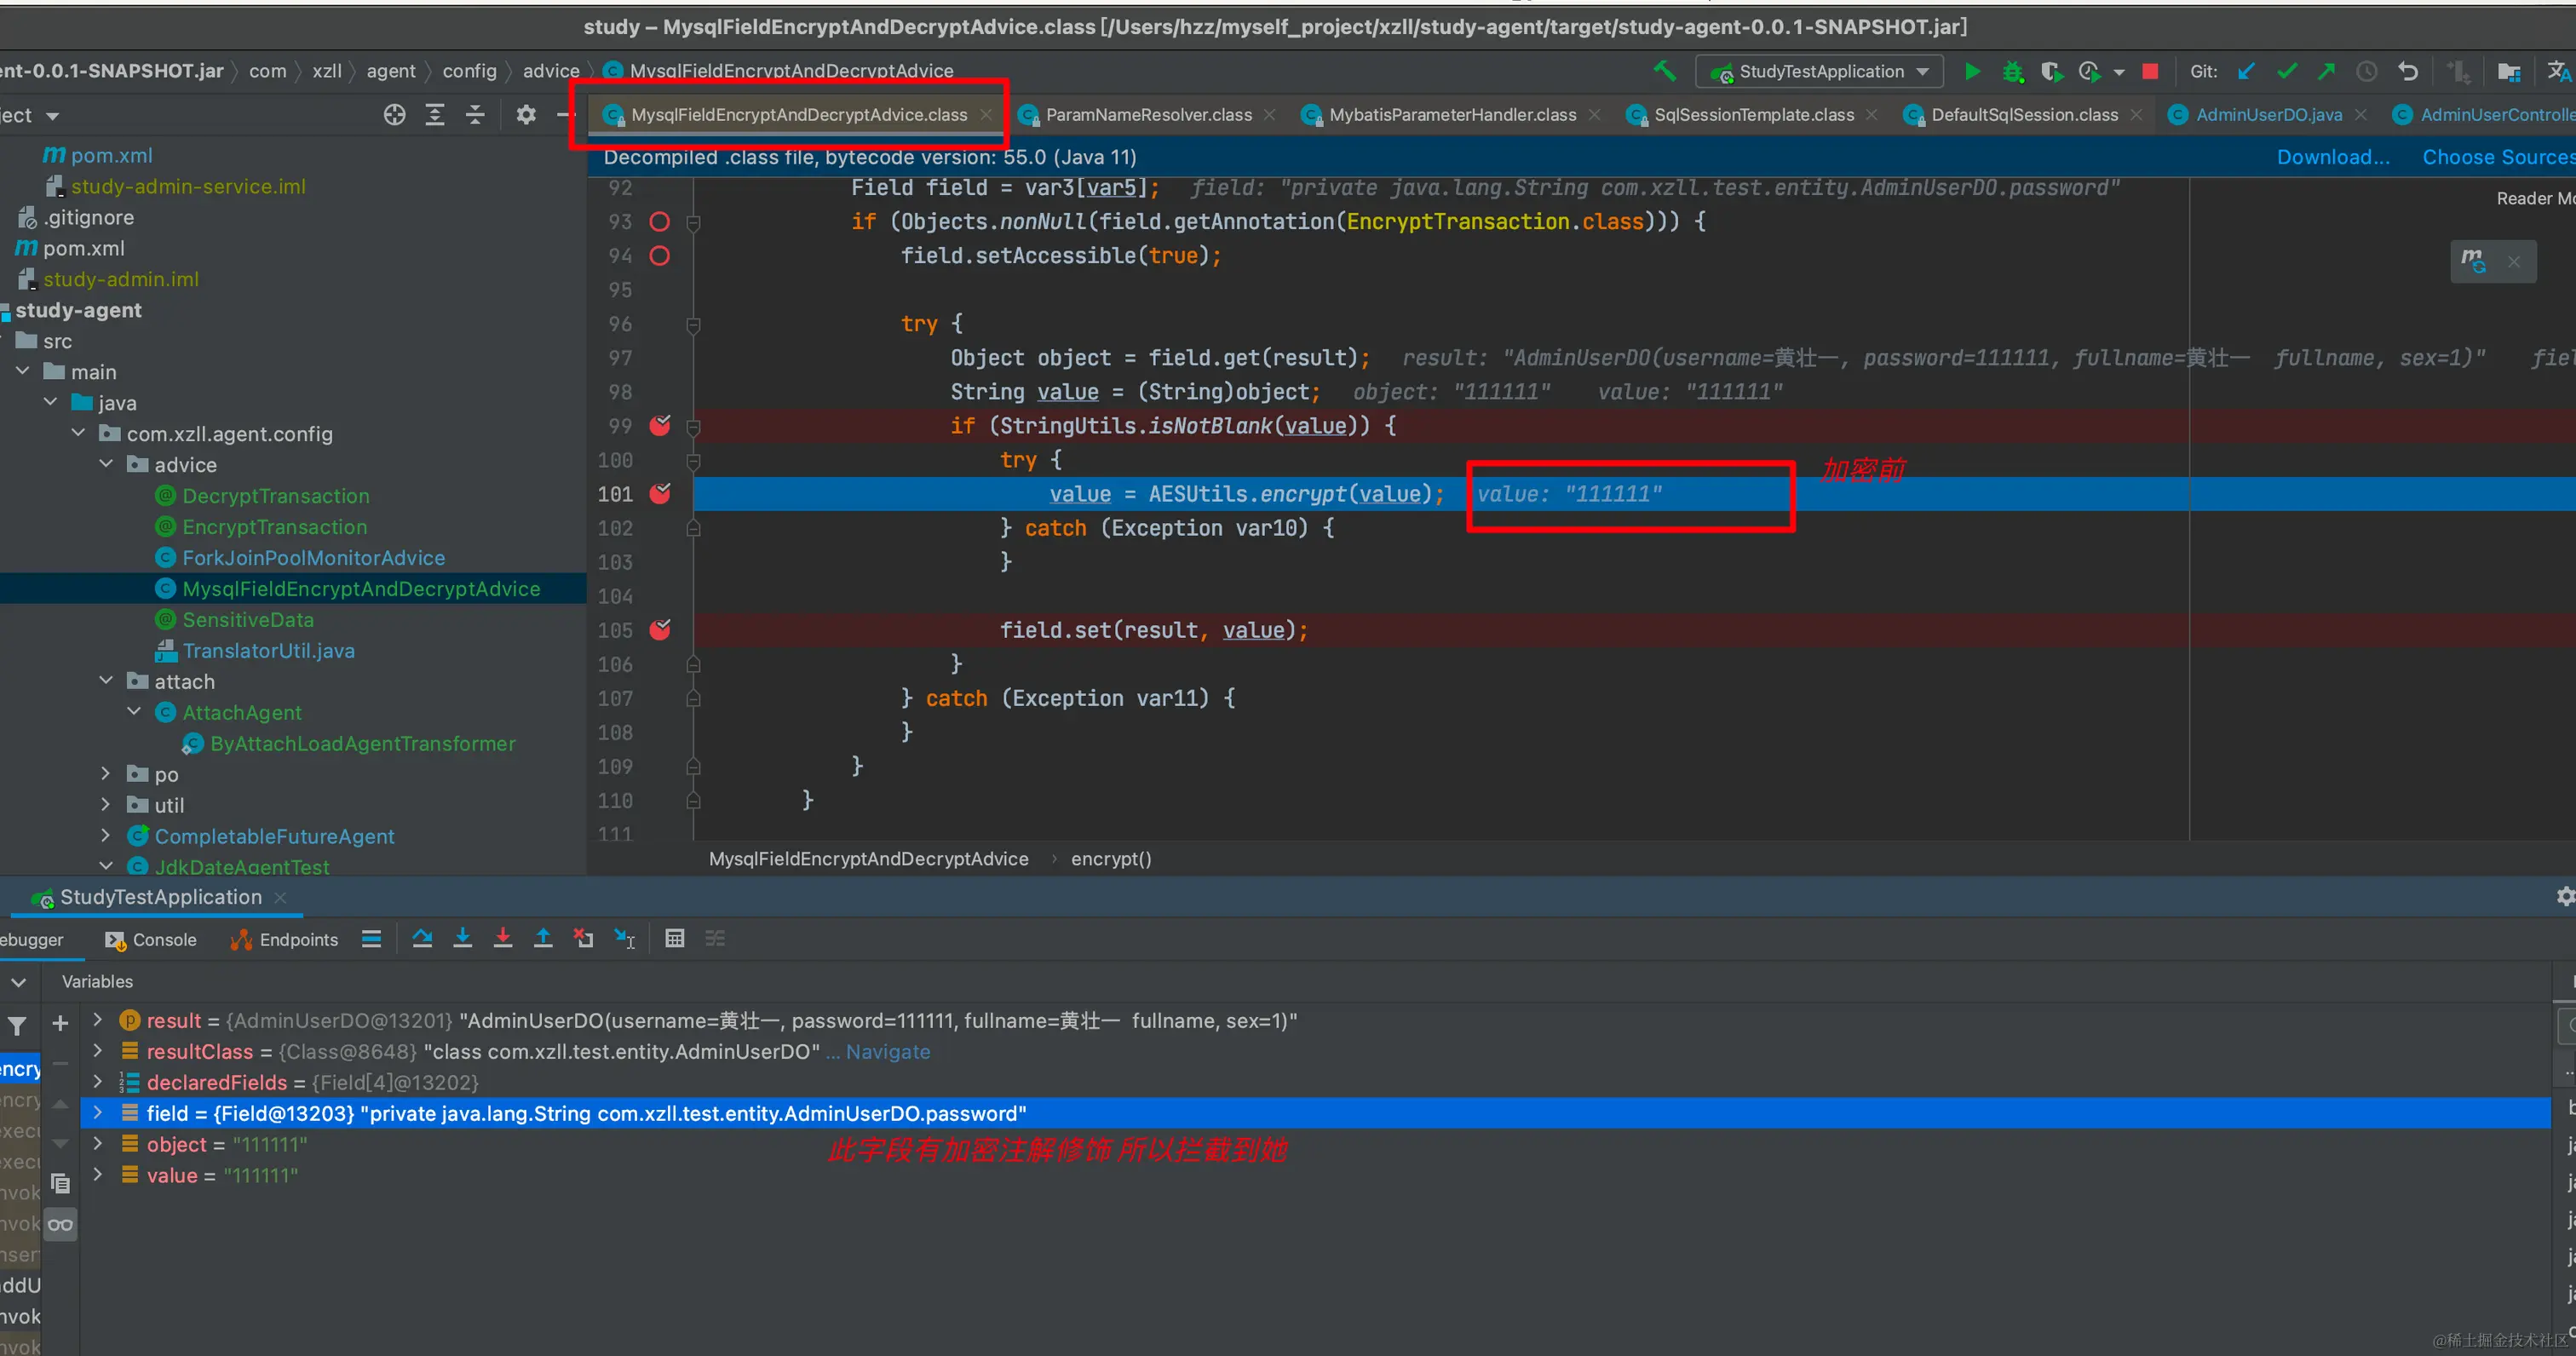Switch to ParamNameResolver.class tab

tap(1148, 115)
